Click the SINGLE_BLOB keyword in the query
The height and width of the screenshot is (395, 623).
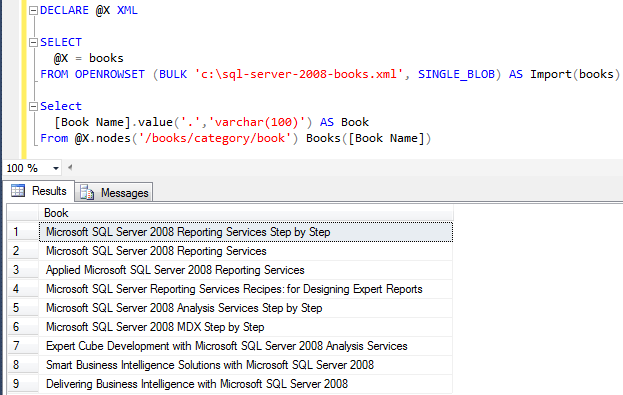(456, 74)
